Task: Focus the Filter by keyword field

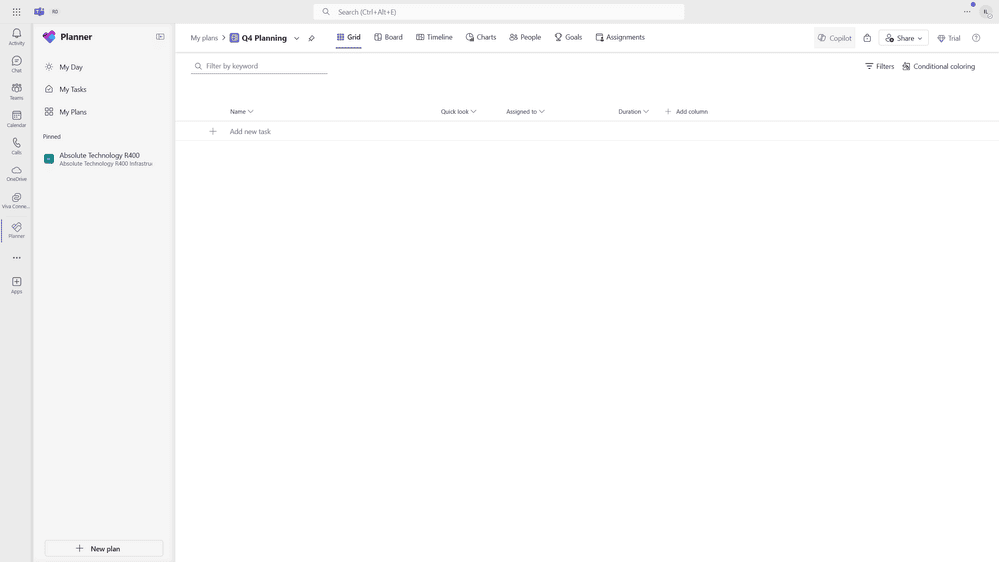Action: (259, 66)
